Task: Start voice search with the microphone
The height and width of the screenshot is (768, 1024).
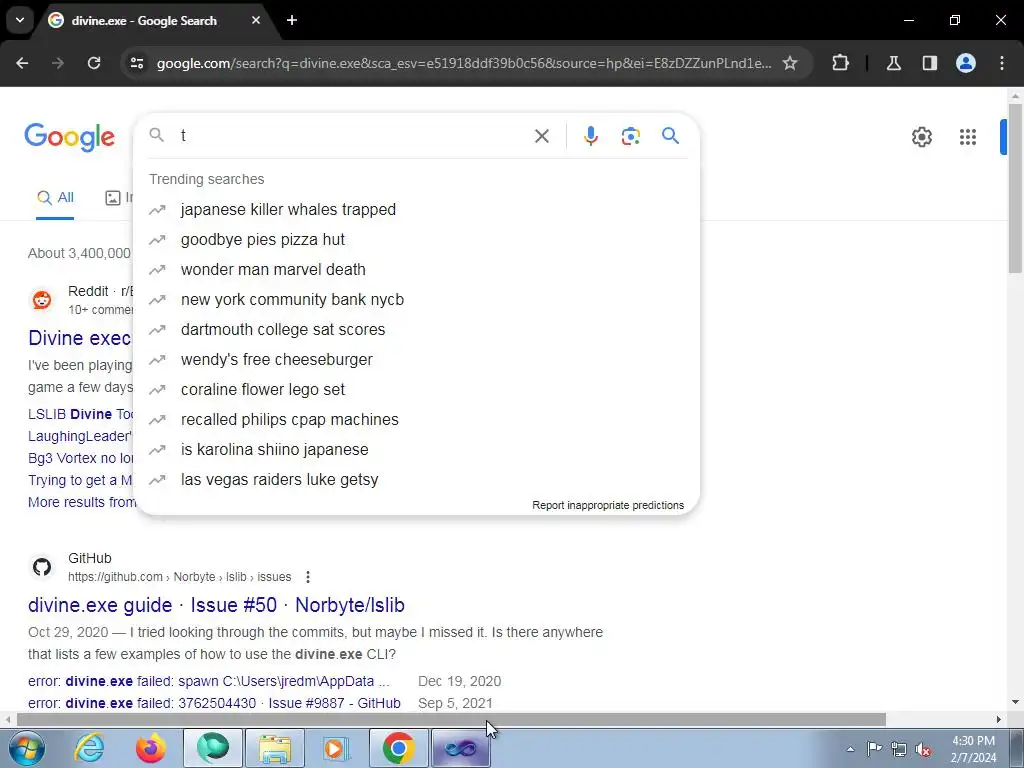Action: 590,136
